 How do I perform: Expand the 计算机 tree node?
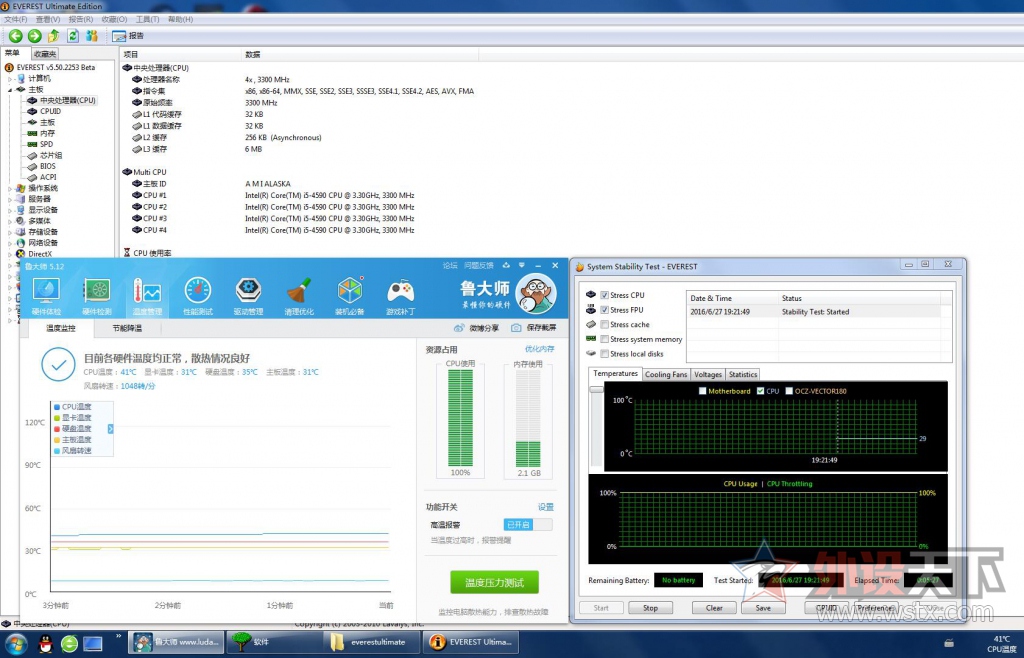[10, 79]
